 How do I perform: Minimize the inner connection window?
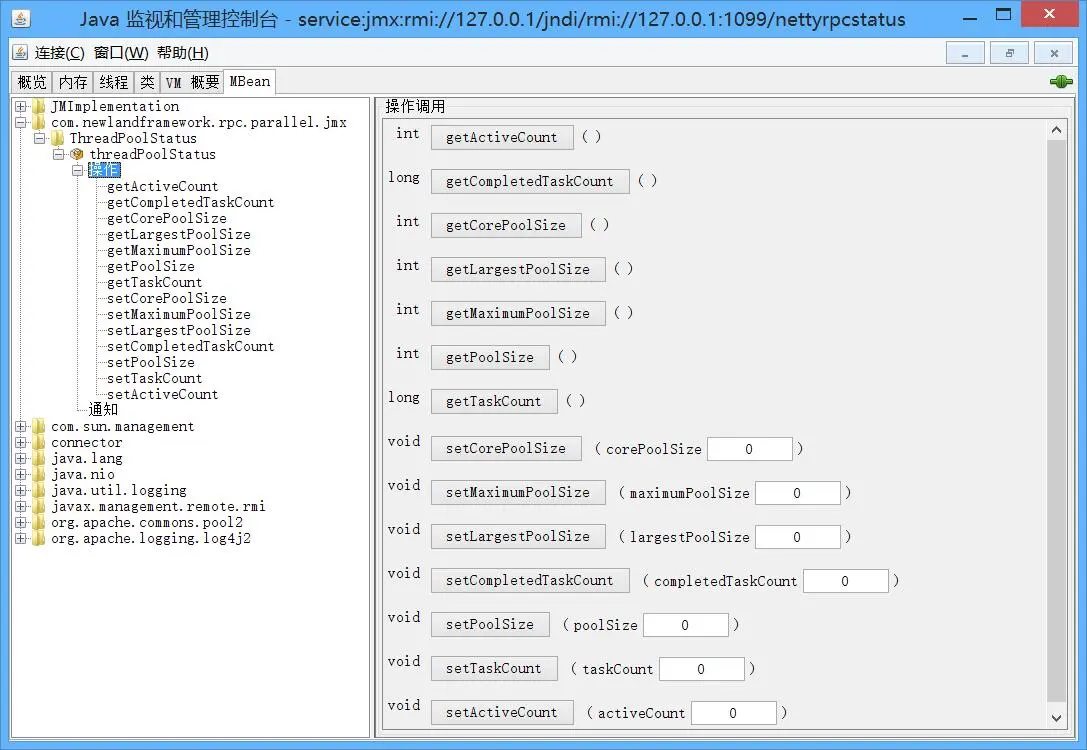(x=965, y=53)
